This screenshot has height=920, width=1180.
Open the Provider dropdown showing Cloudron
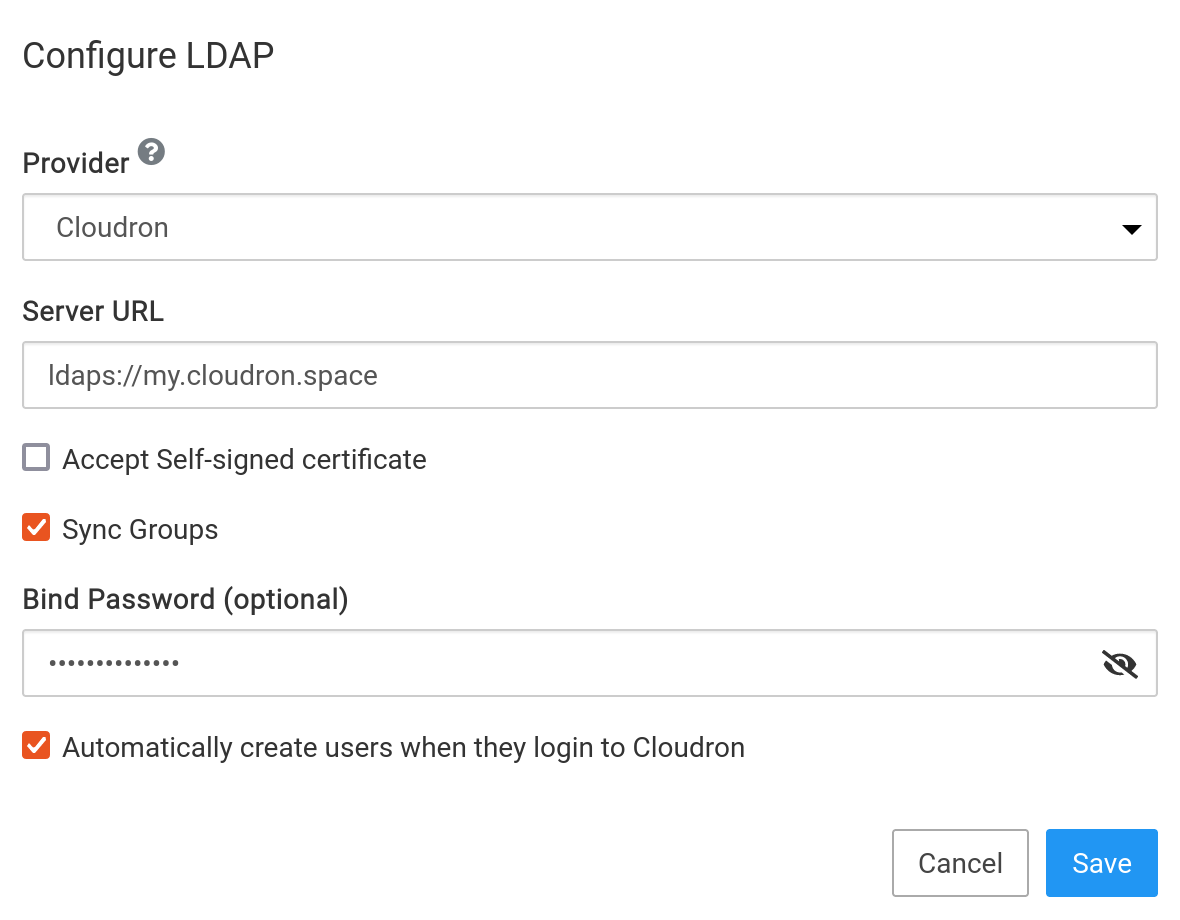tap(589, 228)
